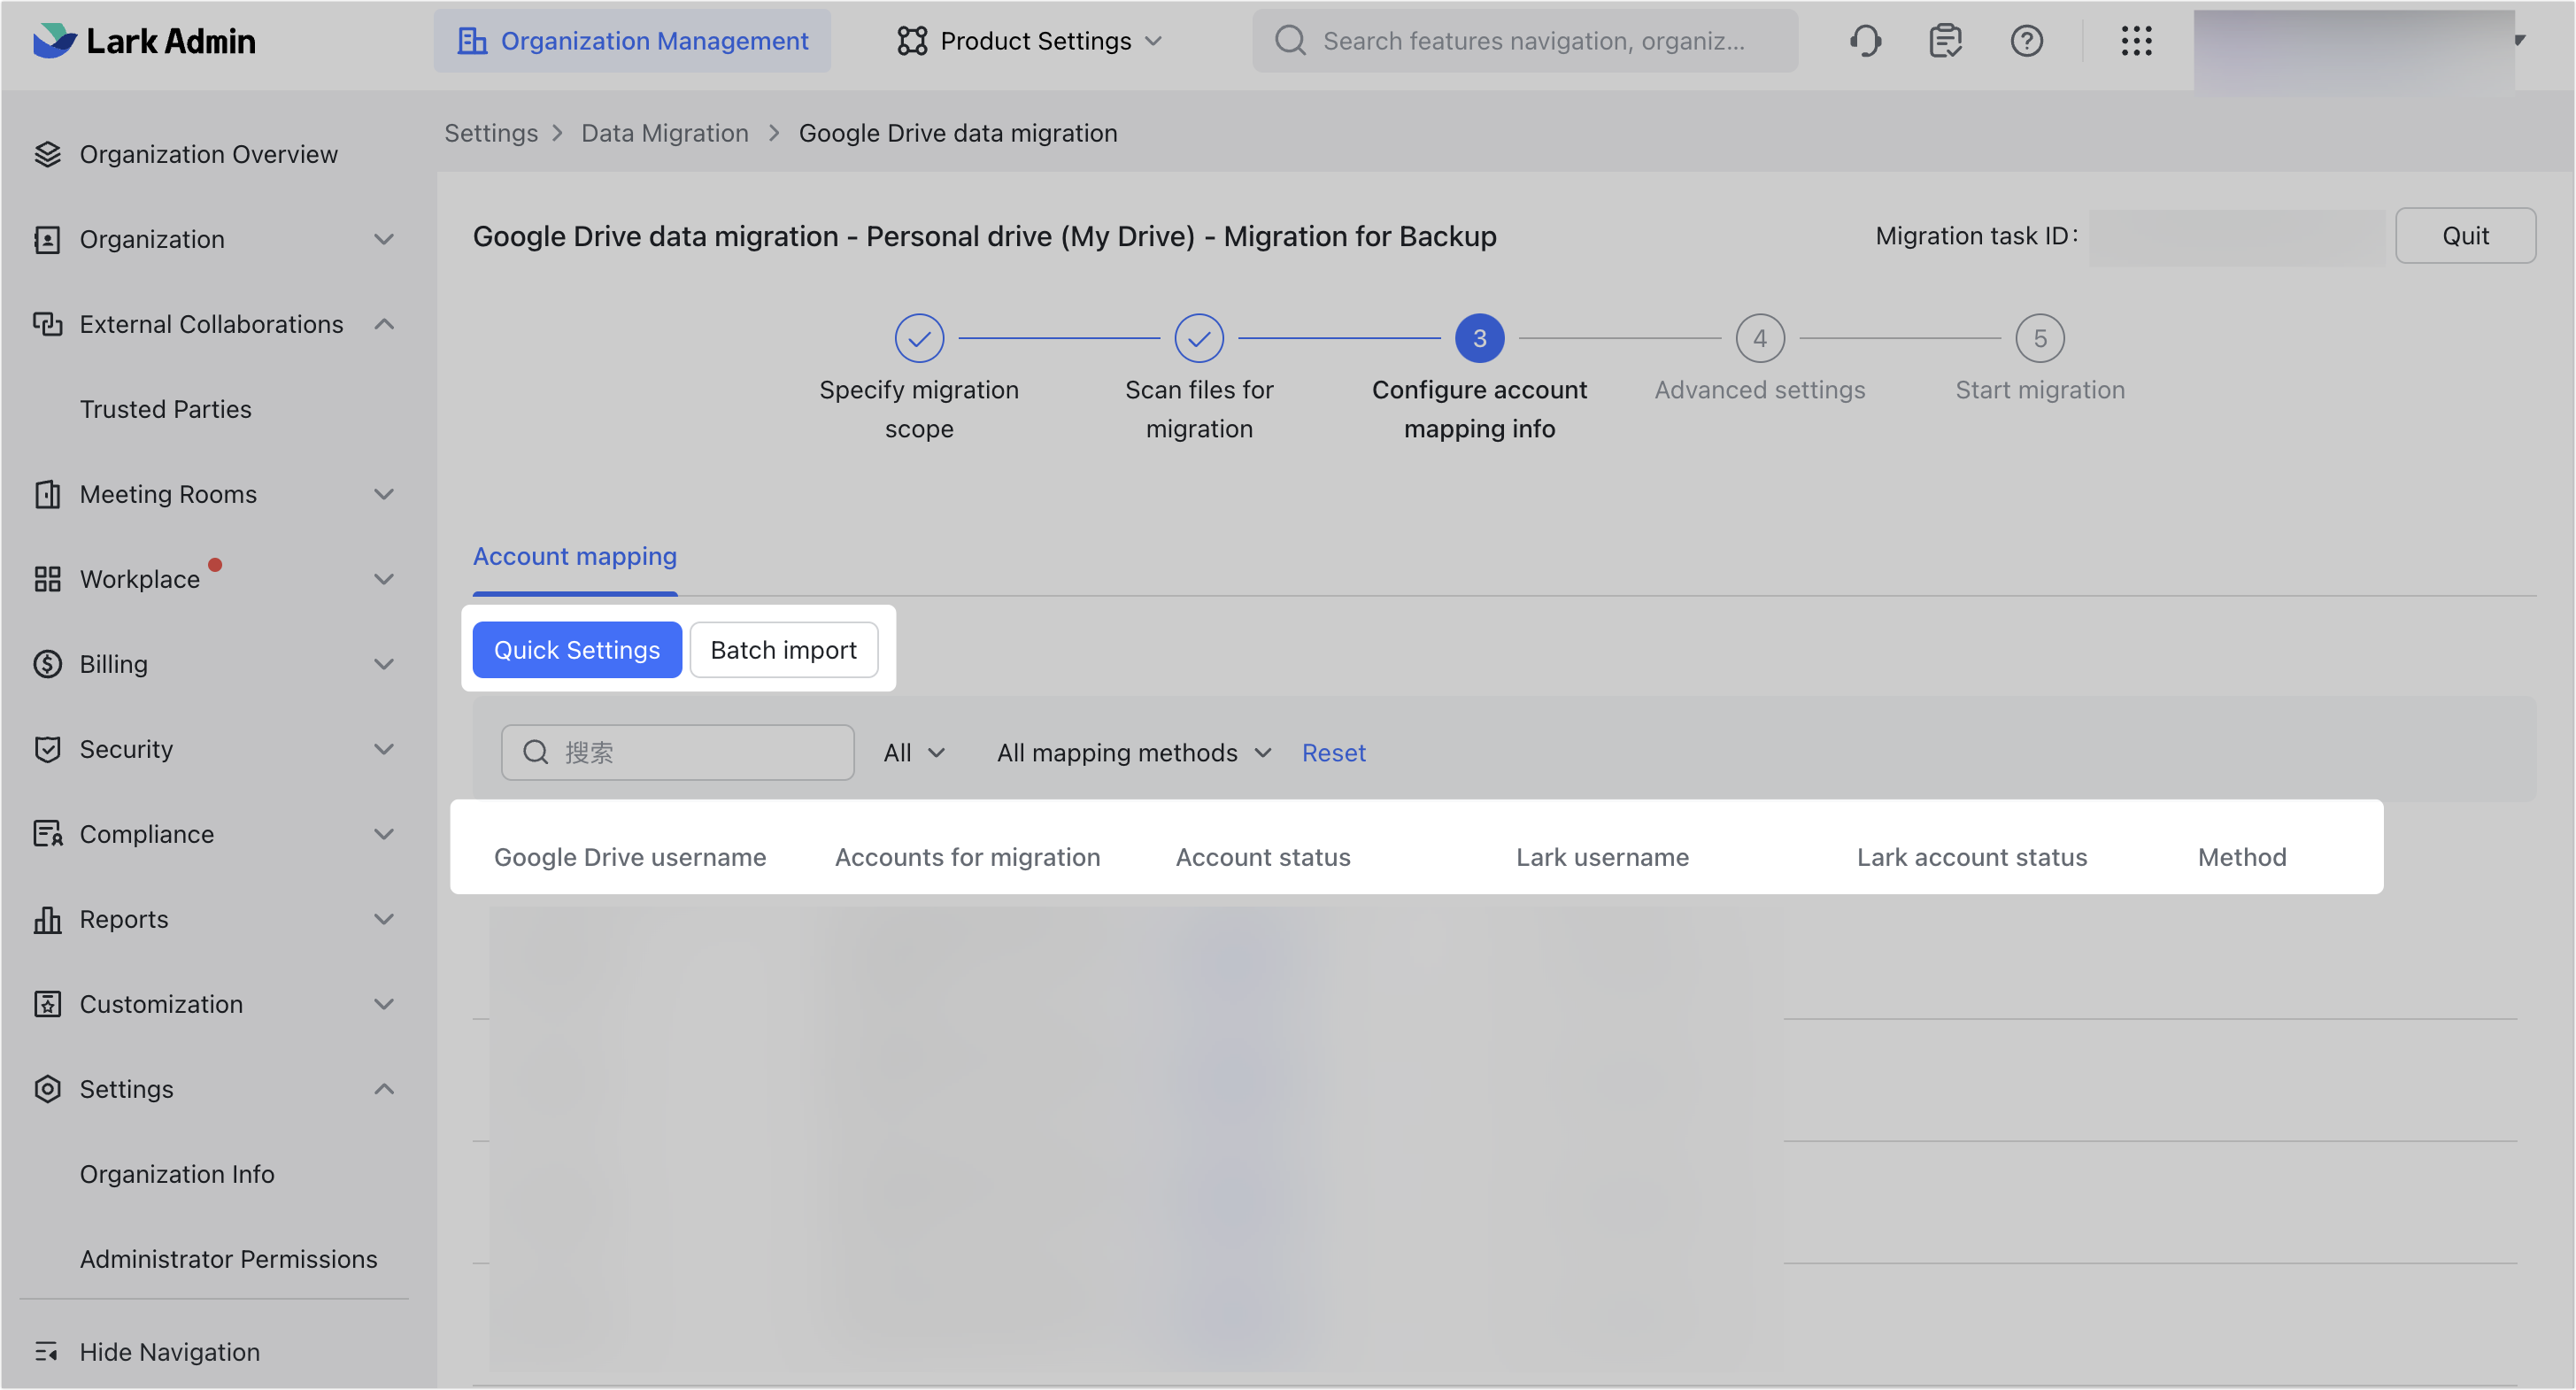This screenshot has height=1390, width=2576.
Task: Click the Hide Navigation collapse icon
Action: (47, 1352)
